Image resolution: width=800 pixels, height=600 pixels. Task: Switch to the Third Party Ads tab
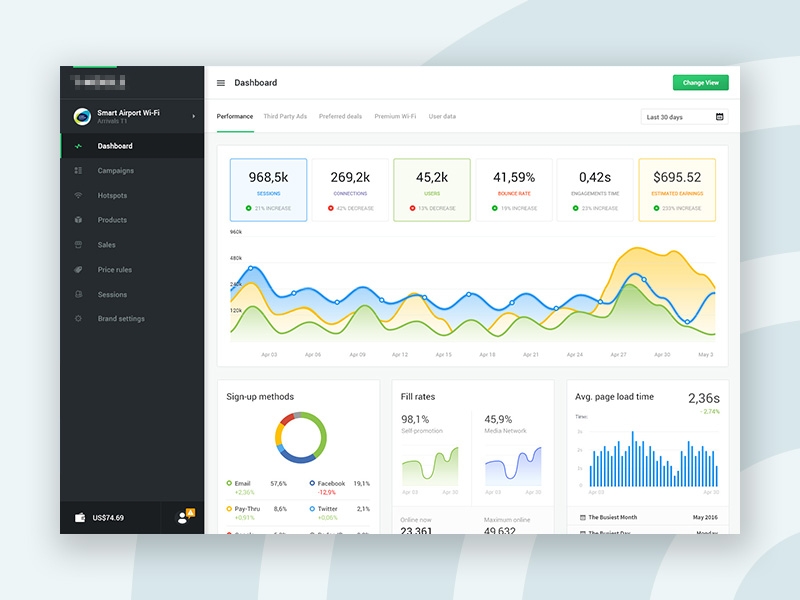[x=285, y=117]
